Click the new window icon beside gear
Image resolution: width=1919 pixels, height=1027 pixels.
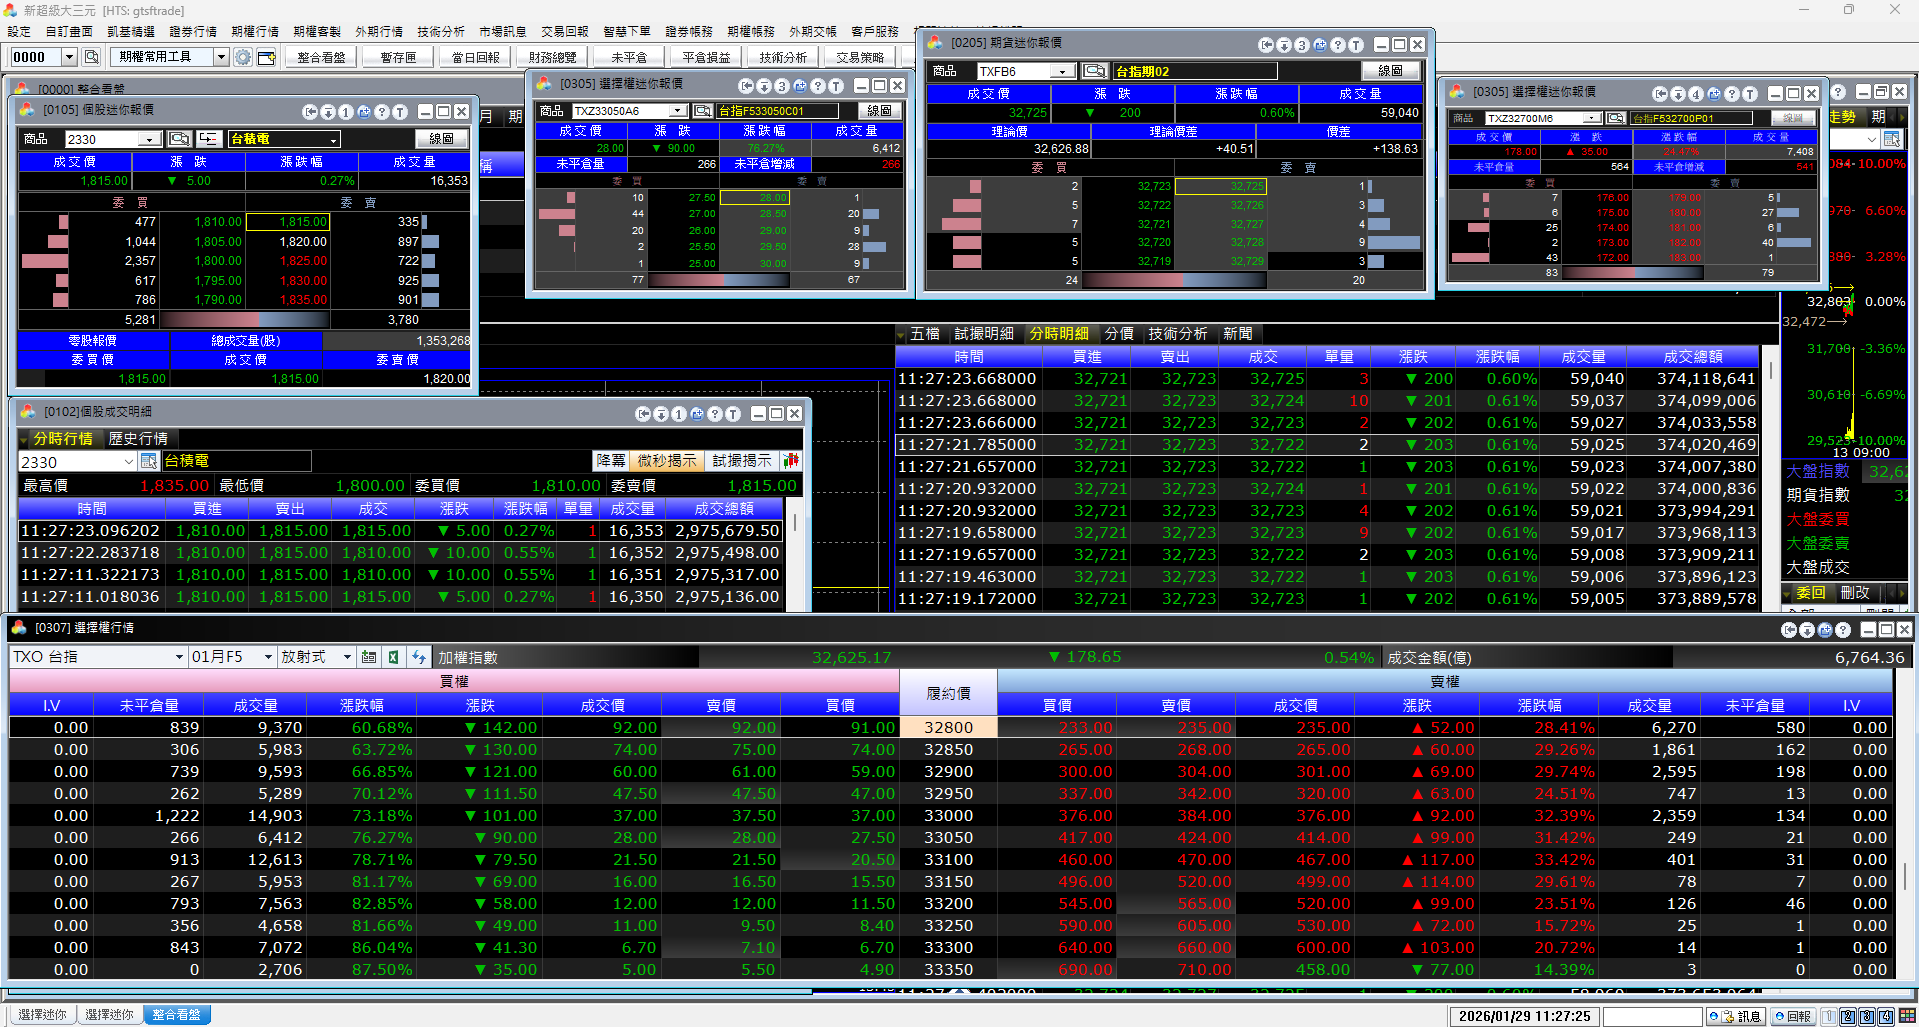pyautogui.click(x=267, y=57)
